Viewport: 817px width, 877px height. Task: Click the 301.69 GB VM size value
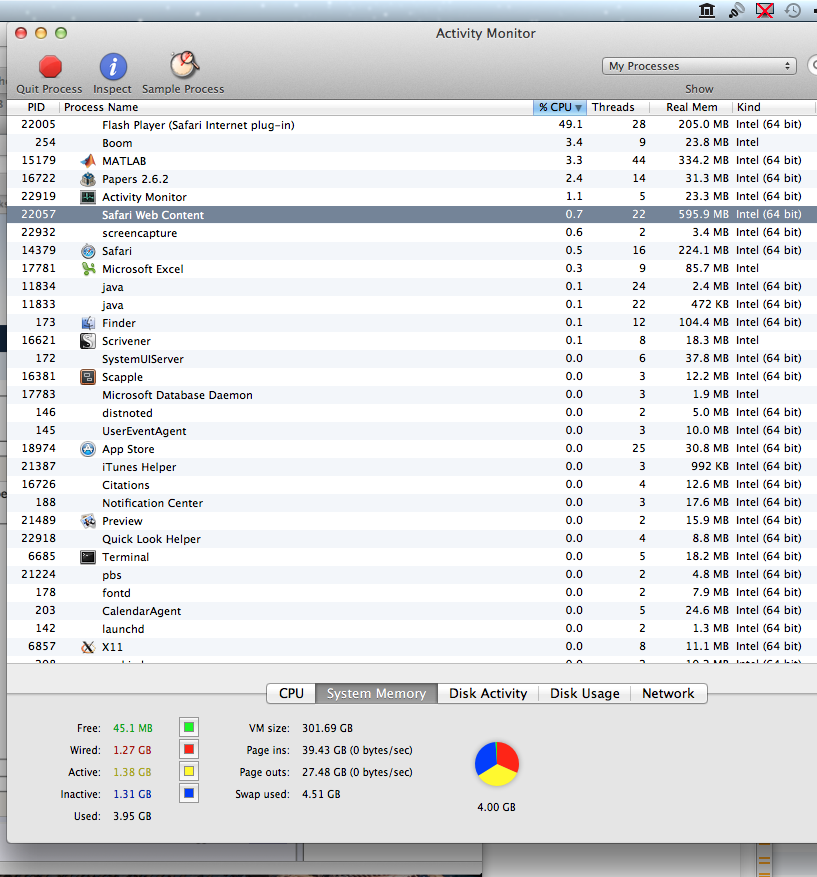click(327, 728)
